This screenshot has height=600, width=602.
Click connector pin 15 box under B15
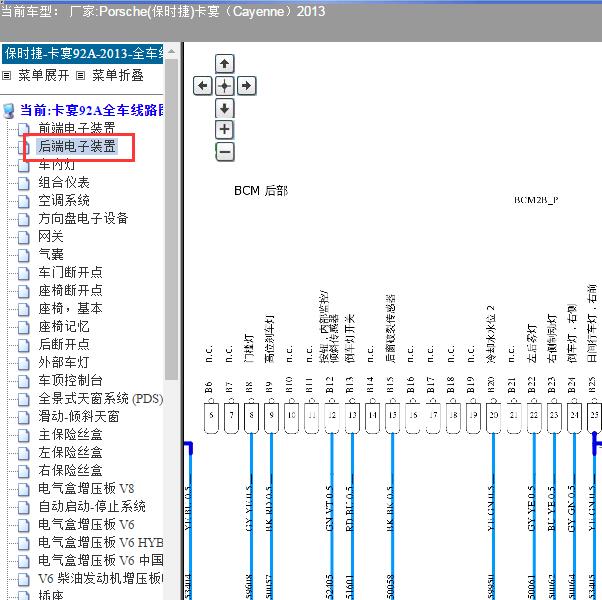[392, 418]
